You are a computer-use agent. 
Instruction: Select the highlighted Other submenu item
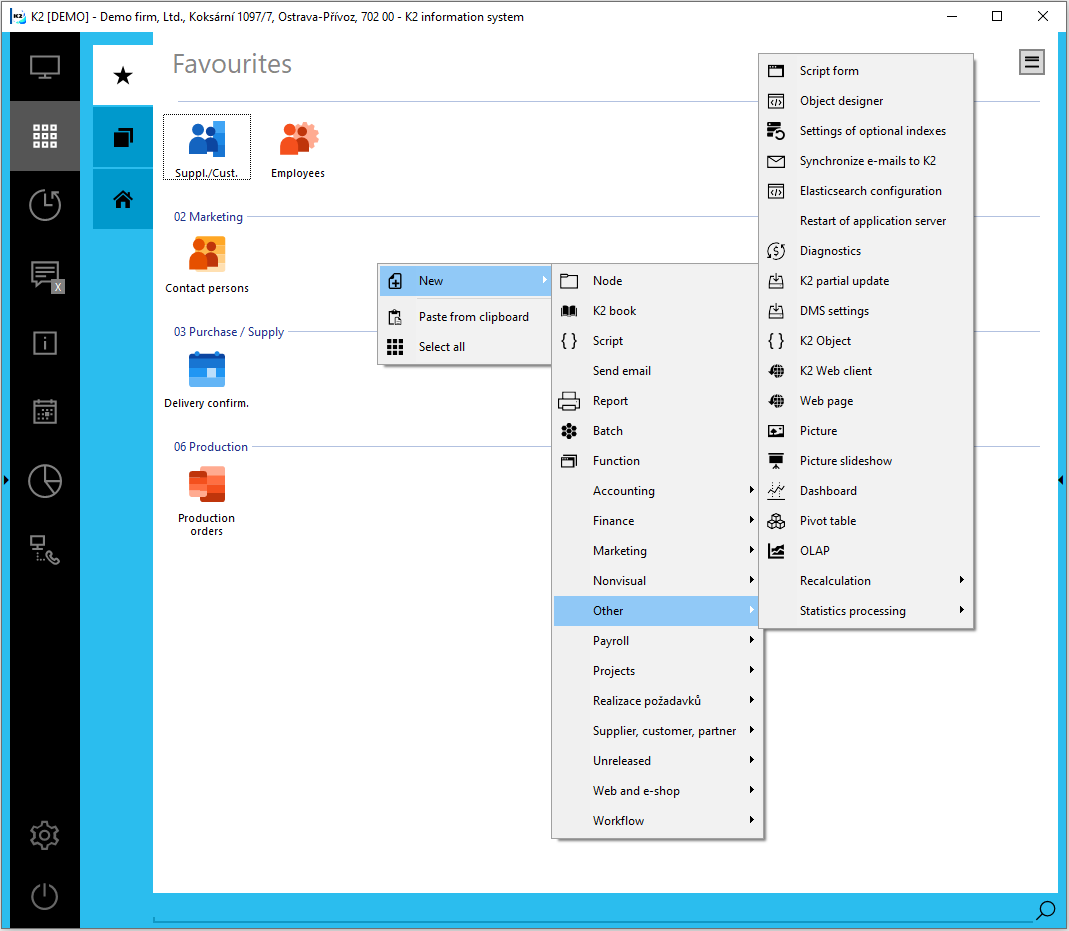click(x=656, y=611)
